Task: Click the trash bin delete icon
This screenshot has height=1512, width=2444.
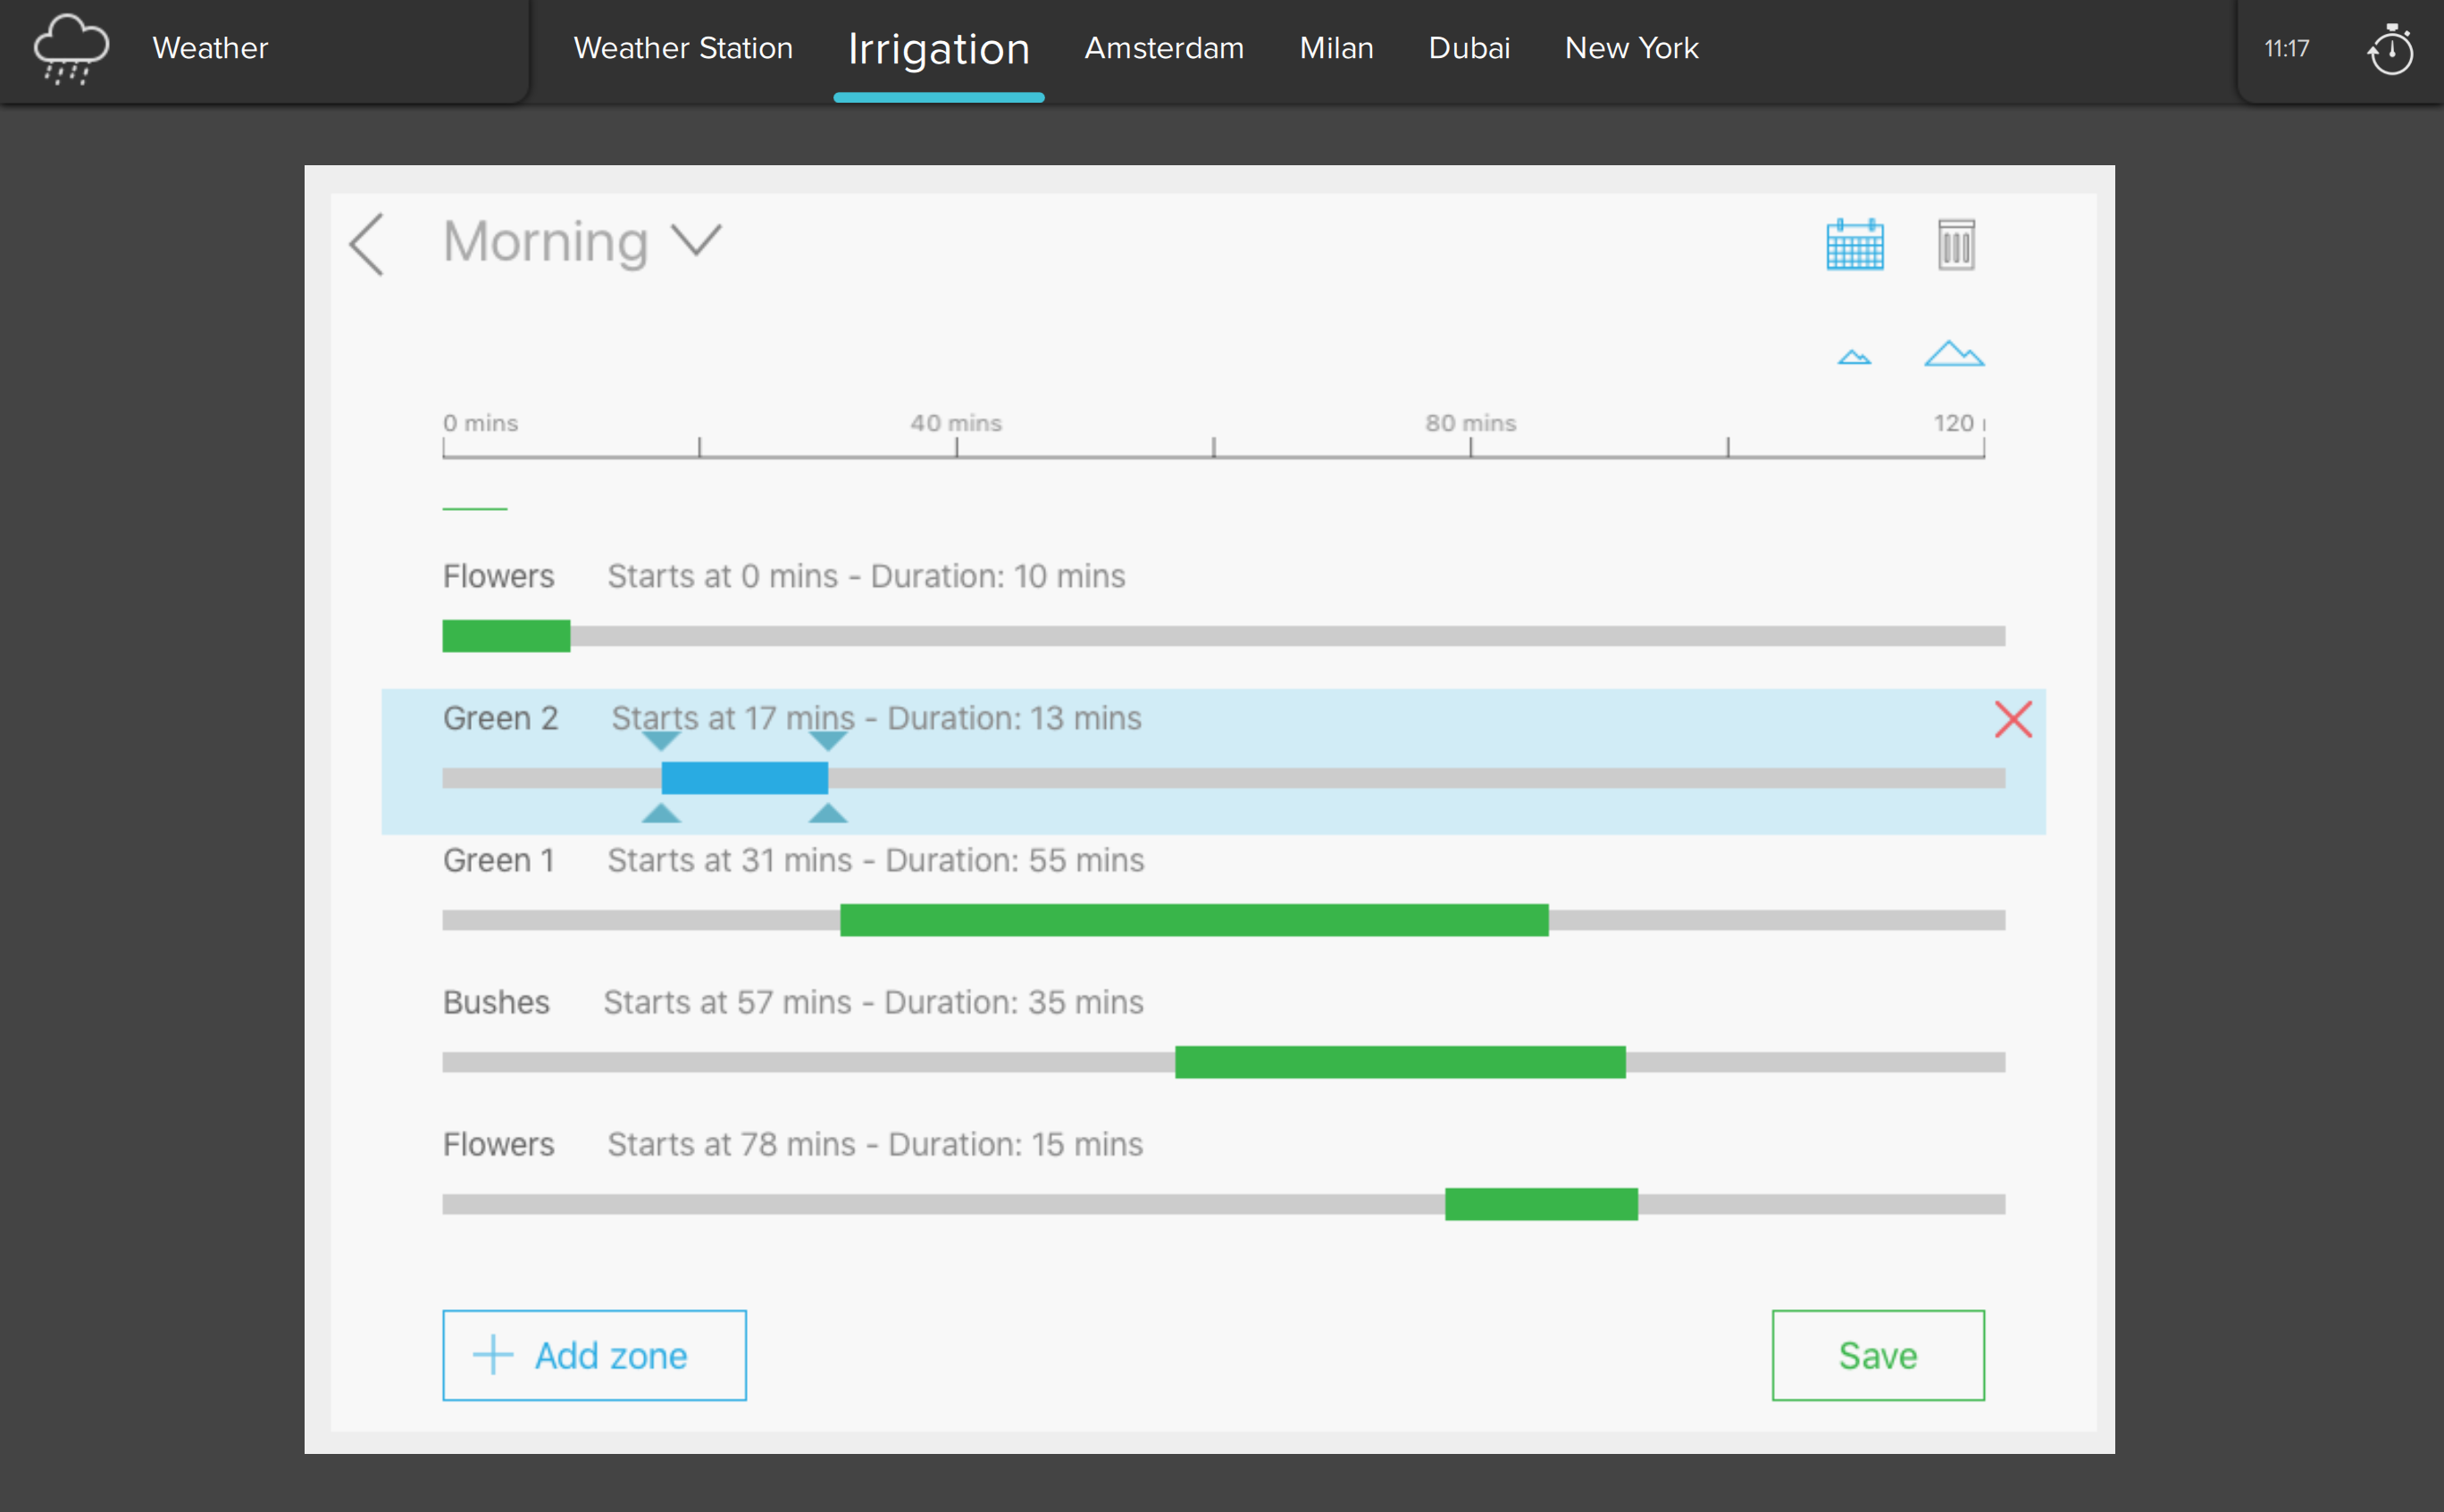Action: [1956, 245]
